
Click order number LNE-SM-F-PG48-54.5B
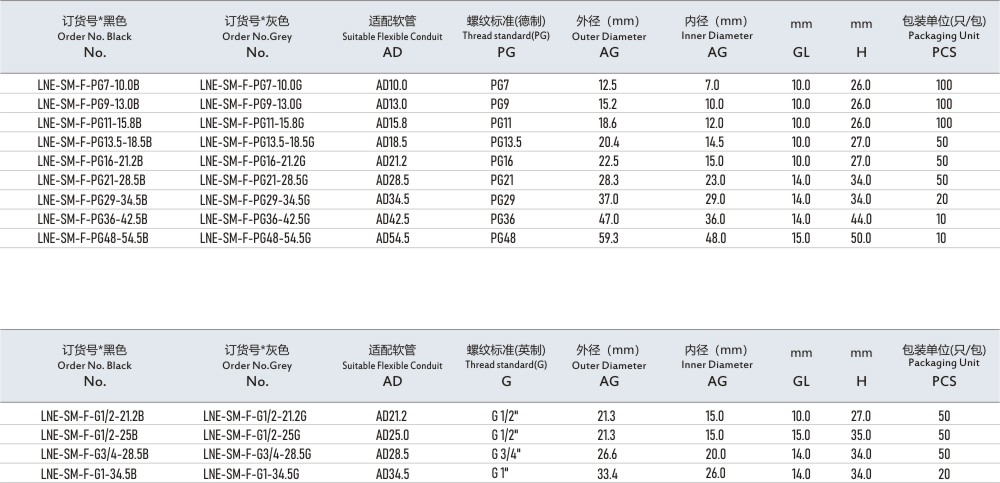coord(92,237)
